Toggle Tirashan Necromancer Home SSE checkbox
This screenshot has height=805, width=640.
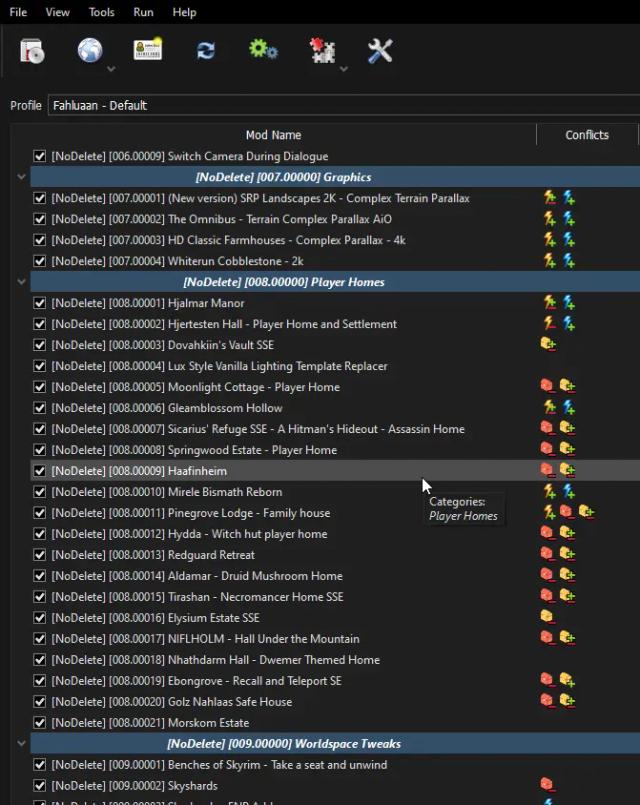pyautogui.click(x=40, y=597)
